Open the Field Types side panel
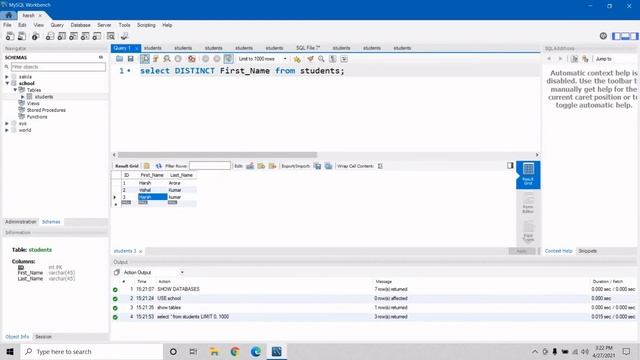Screen dimensions: 640x360 (528, 231)
